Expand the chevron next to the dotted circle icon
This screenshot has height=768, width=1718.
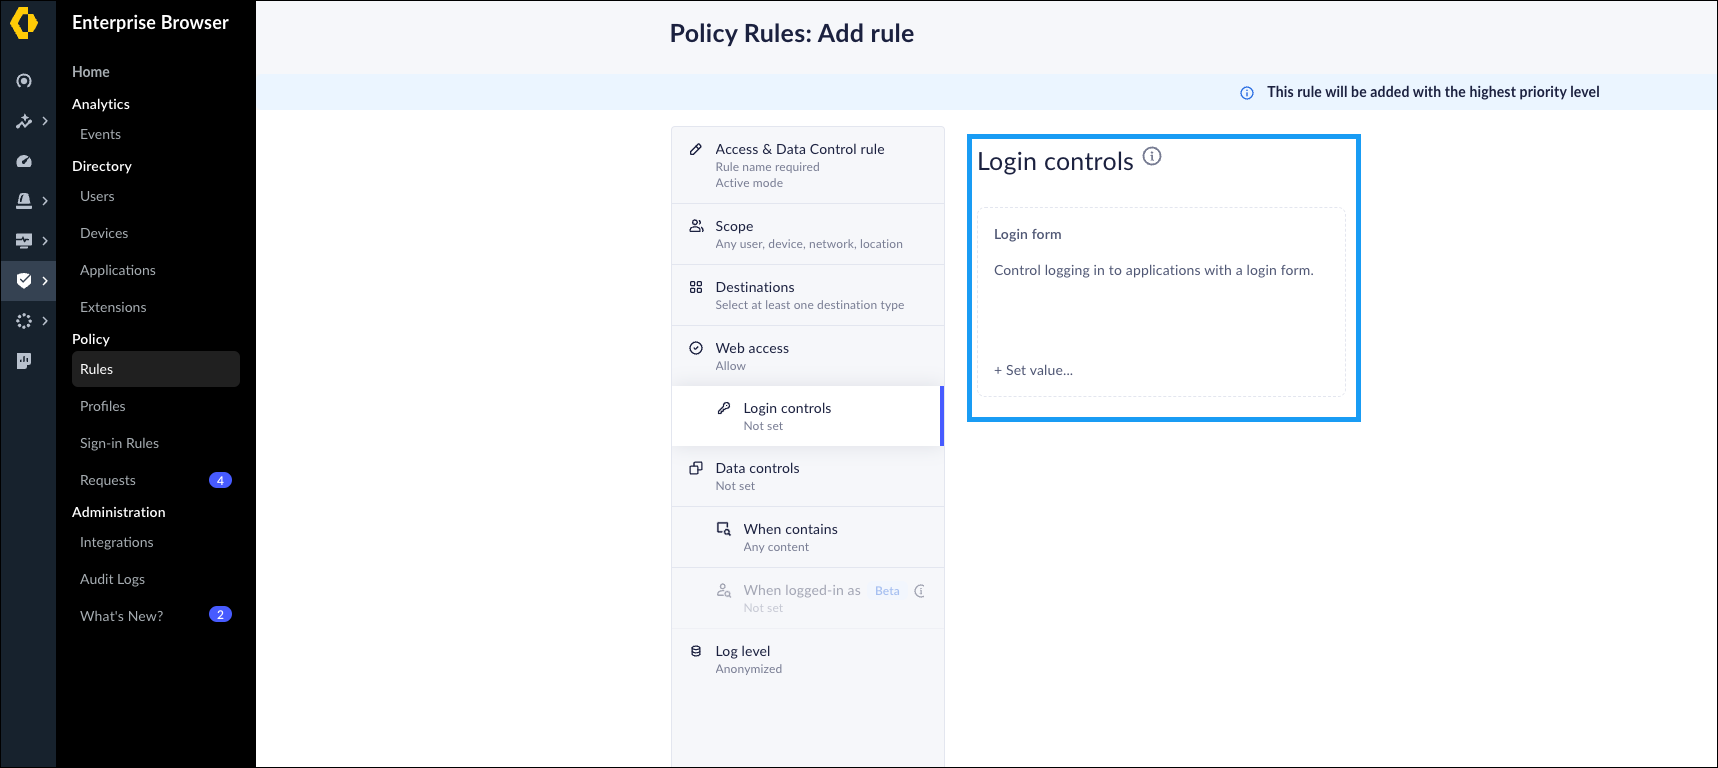coord(45,321)
